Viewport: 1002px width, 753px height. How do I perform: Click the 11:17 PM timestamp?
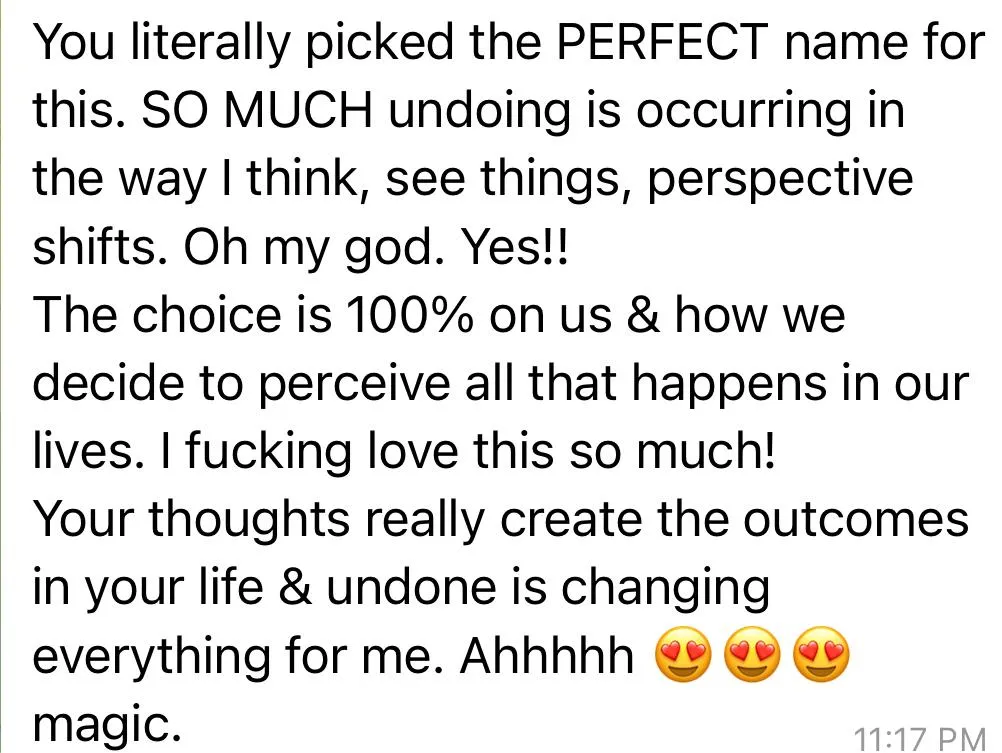point(920,738)
